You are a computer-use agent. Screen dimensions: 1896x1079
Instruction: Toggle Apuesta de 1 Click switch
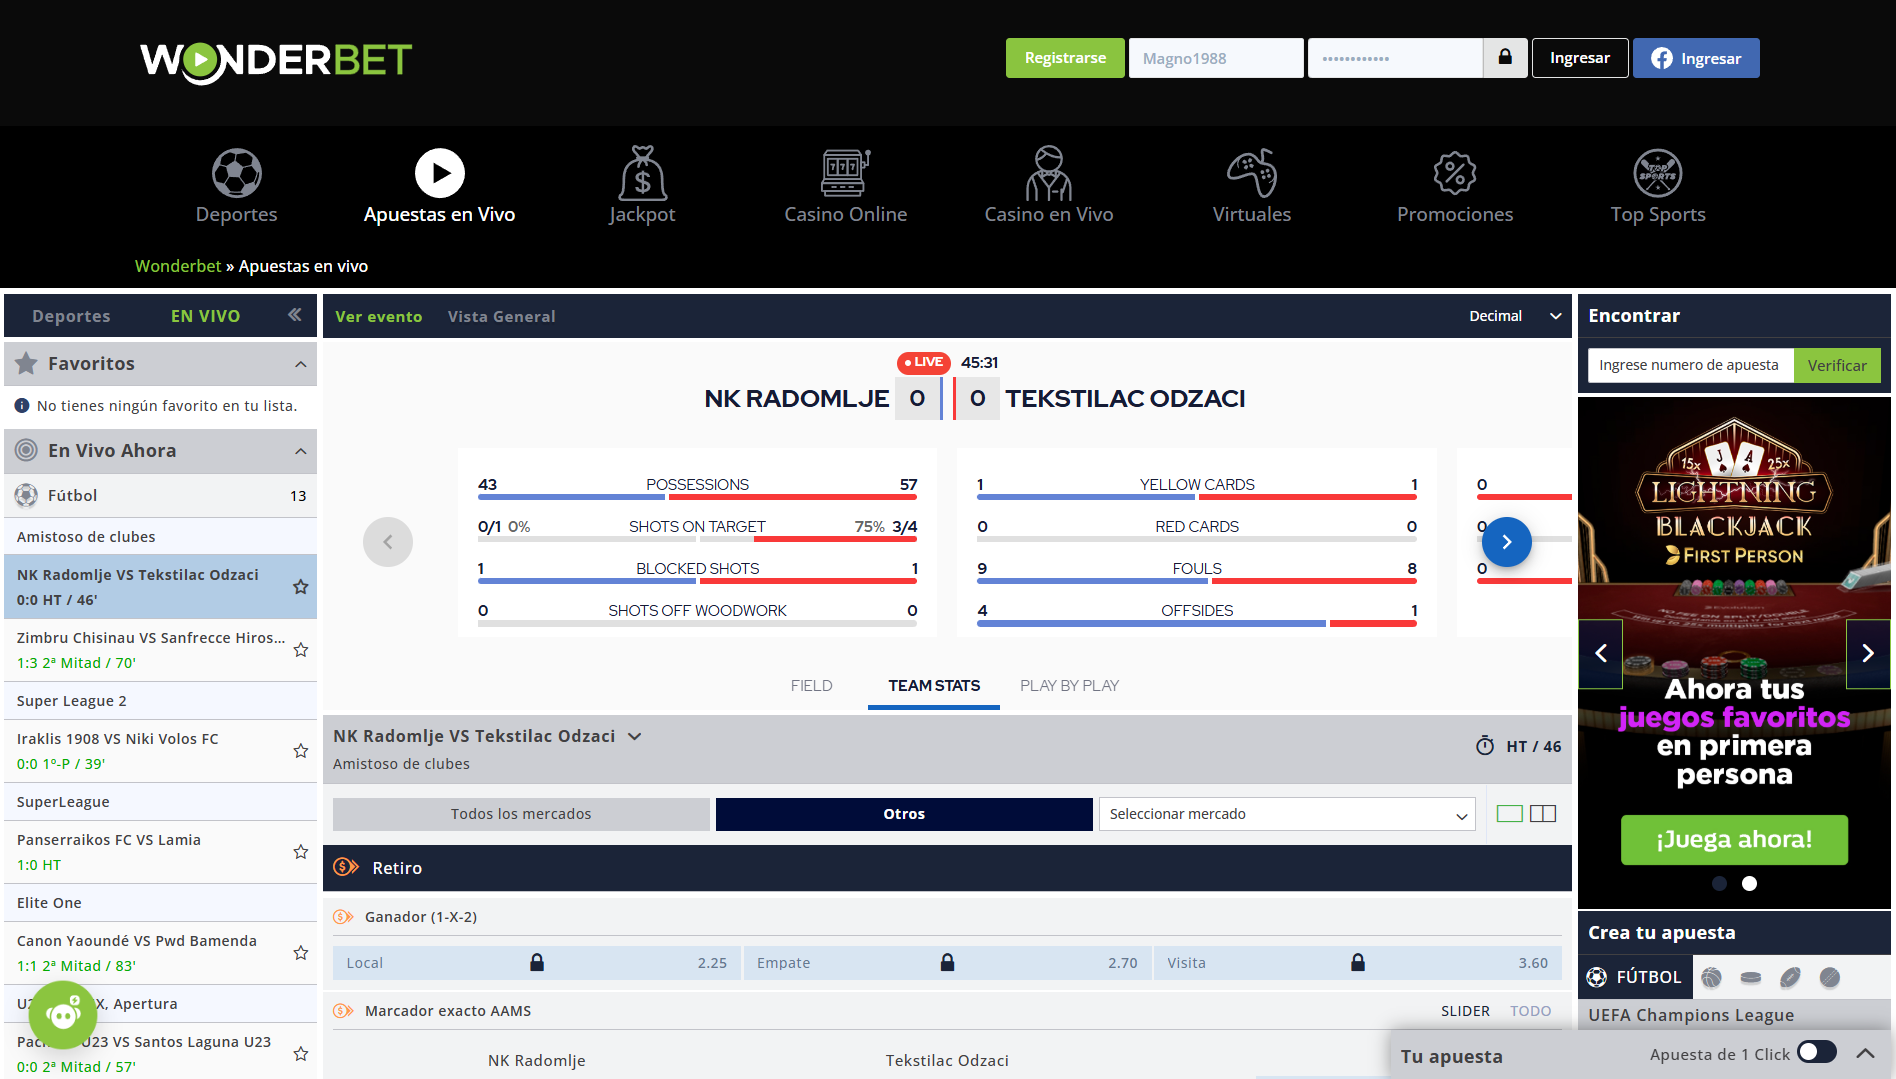(1817, 1053)
